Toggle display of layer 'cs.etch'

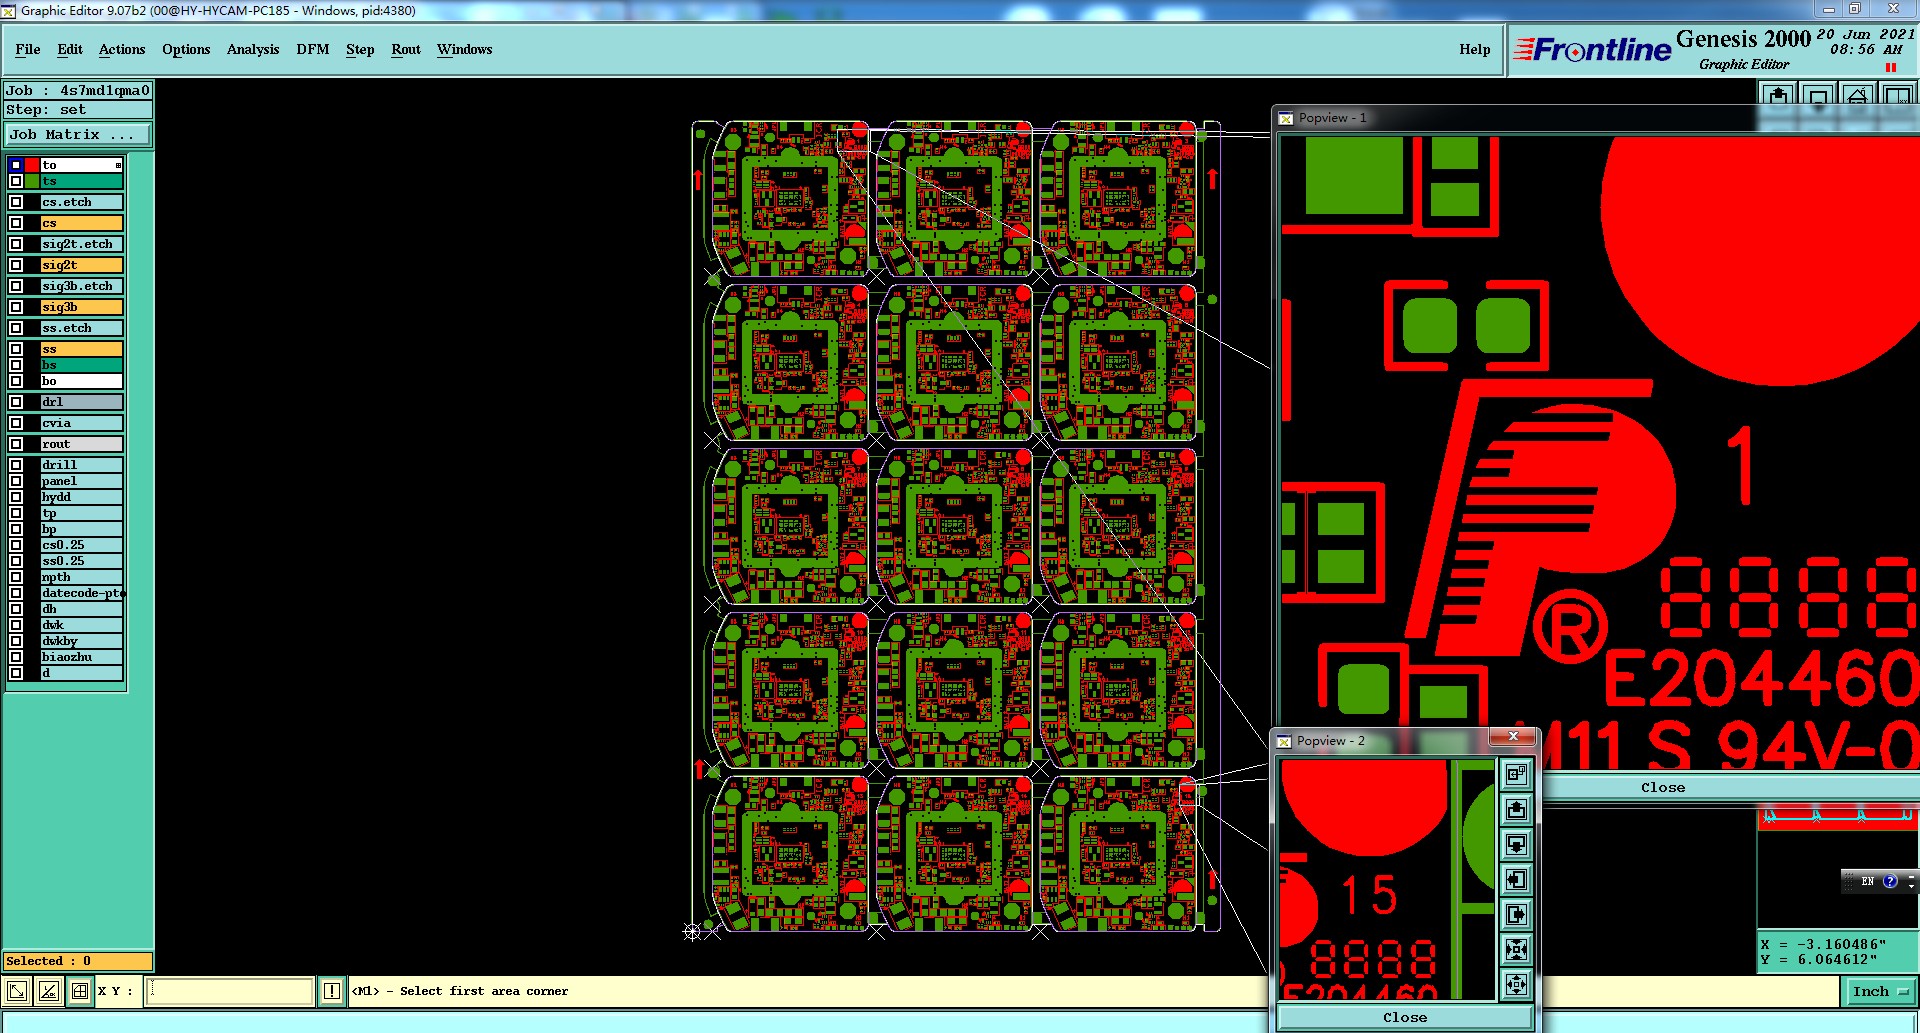click(x=16, y=202)
